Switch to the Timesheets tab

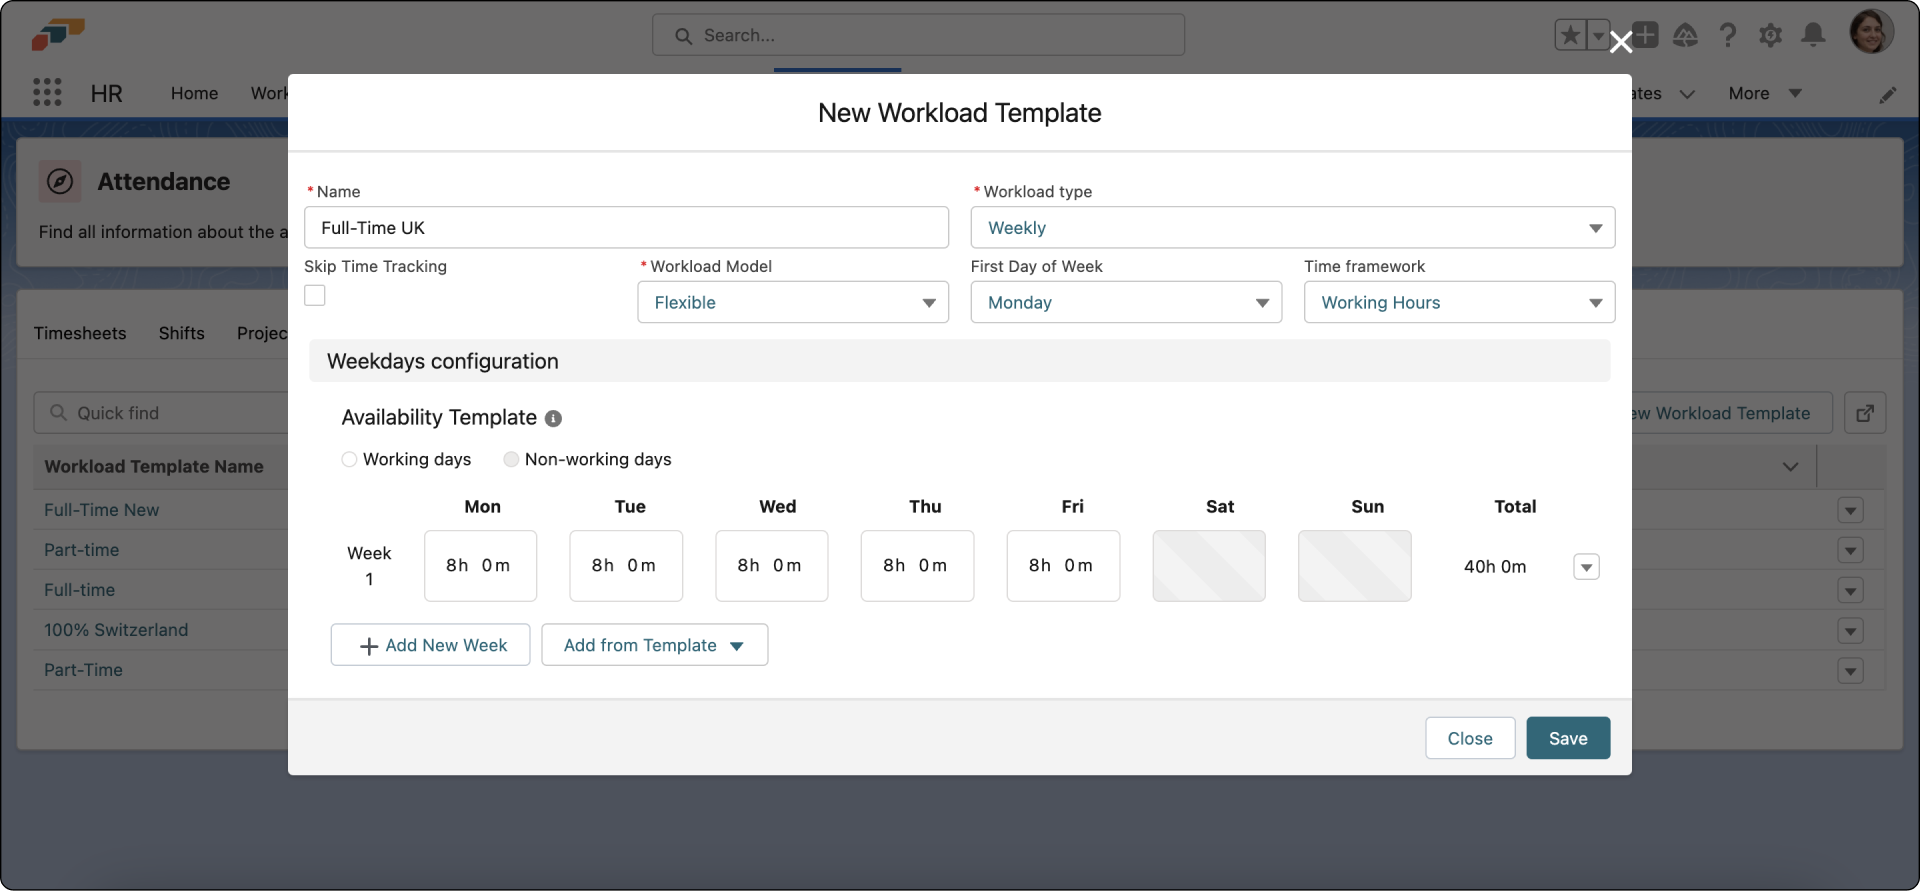click(80, 333)
